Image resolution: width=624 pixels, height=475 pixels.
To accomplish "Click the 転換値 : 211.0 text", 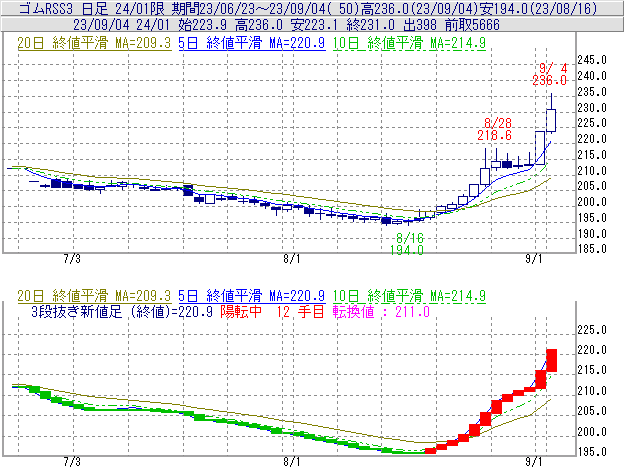I will tap(381, 311).
